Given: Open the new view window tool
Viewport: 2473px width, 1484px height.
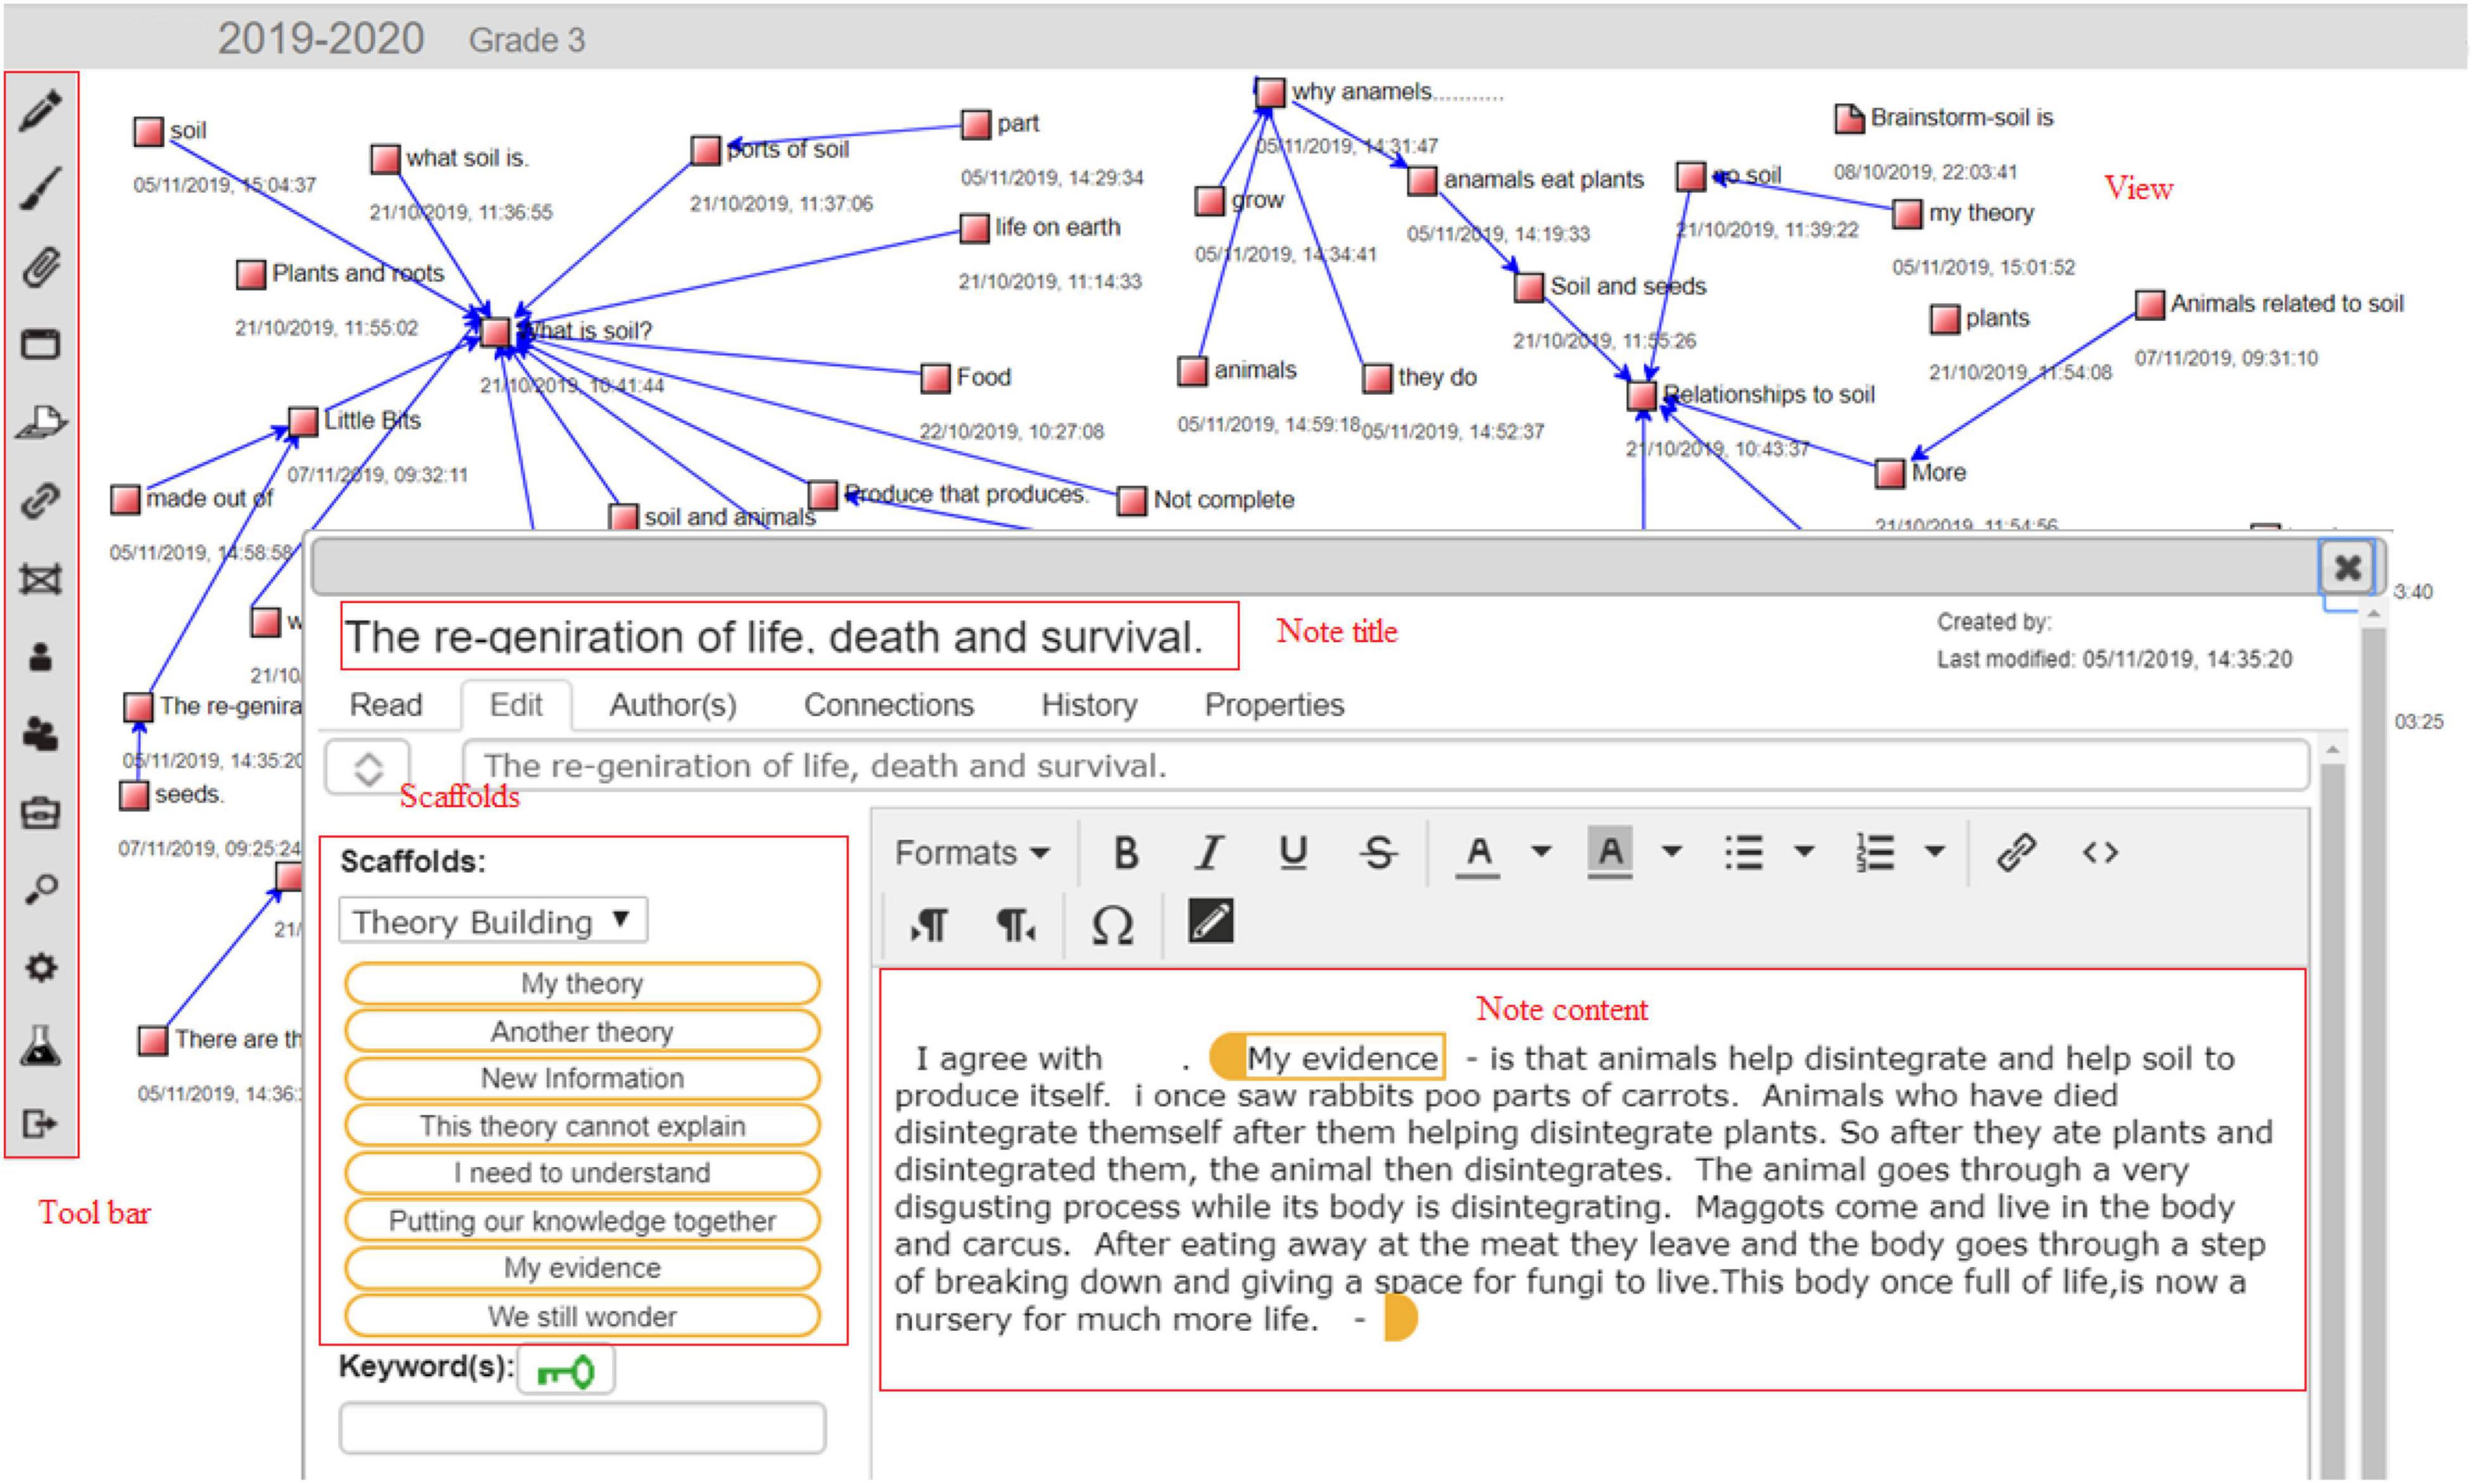Looking at the screenshot, I should 40,344.
